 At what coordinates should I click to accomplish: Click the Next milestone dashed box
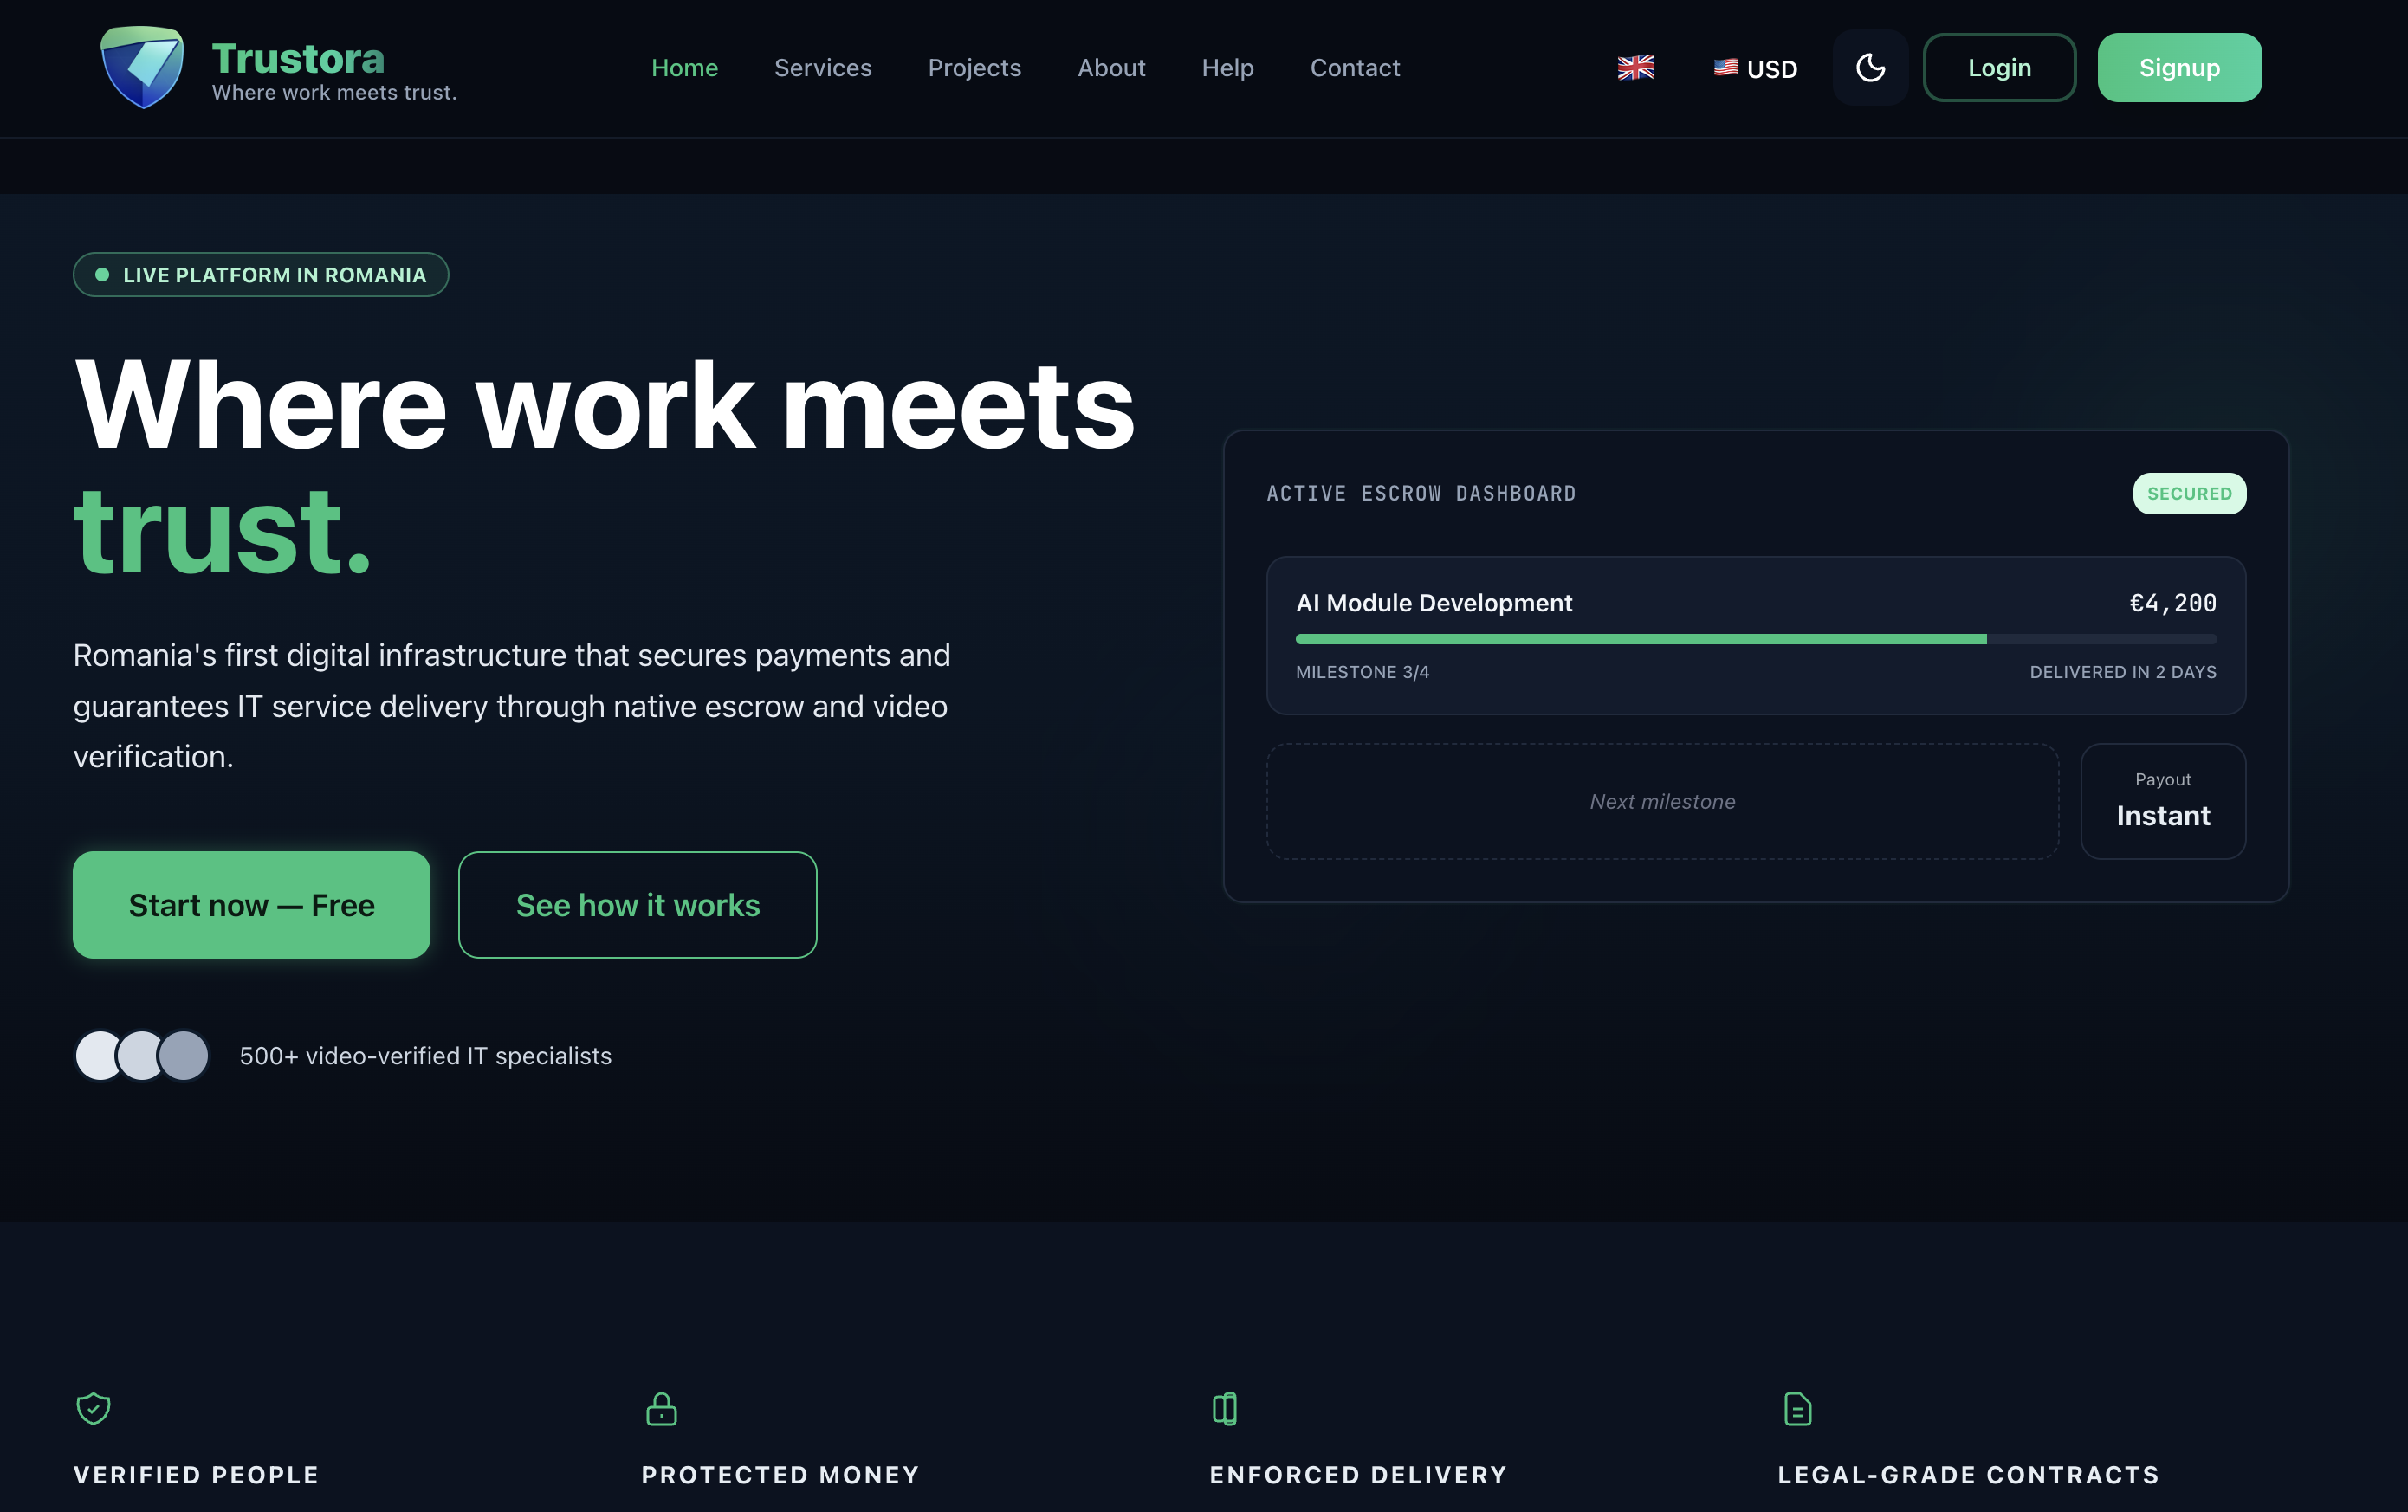tap(1662, 801)
